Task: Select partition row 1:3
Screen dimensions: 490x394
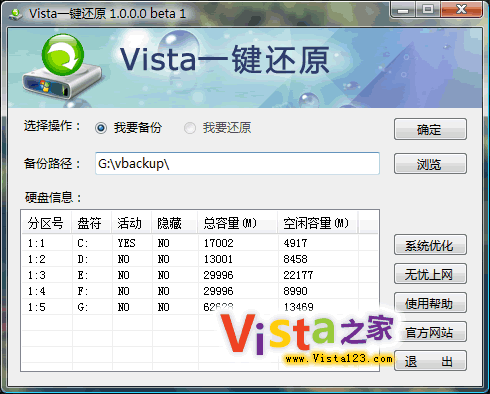Action: point(200,275)
